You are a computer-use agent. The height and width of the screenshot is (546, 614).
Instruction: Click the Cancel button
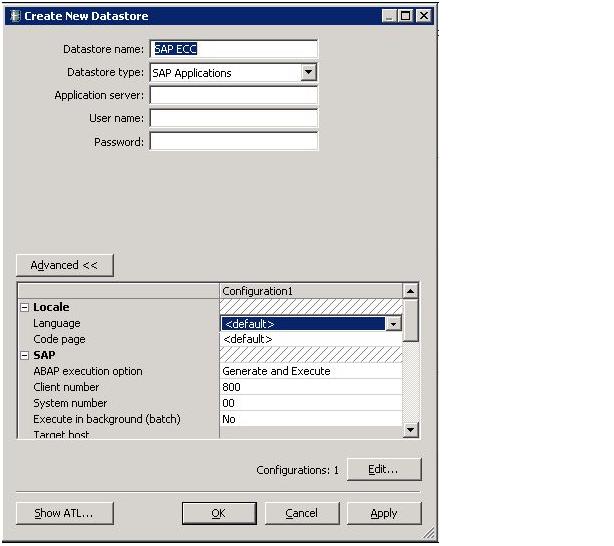point(302,513)
